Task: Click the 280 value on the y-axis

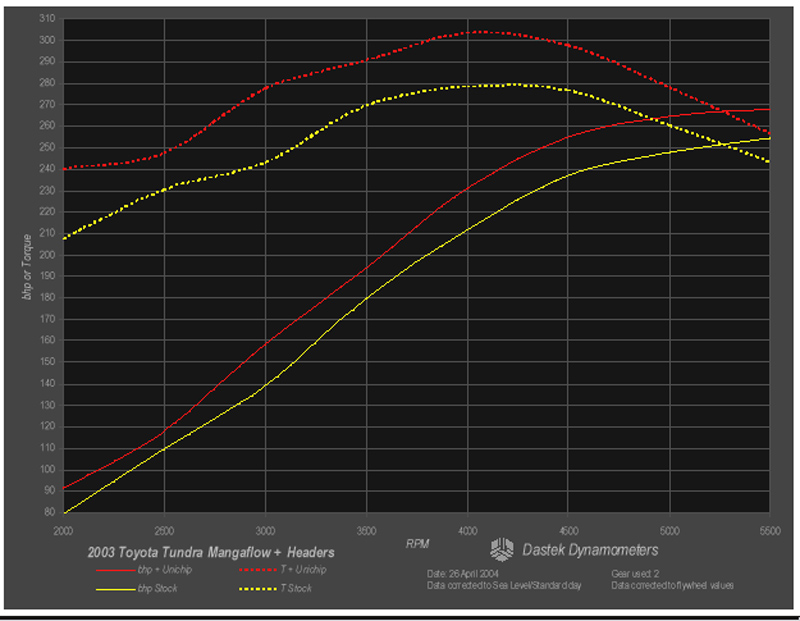Action: [47, 83]
